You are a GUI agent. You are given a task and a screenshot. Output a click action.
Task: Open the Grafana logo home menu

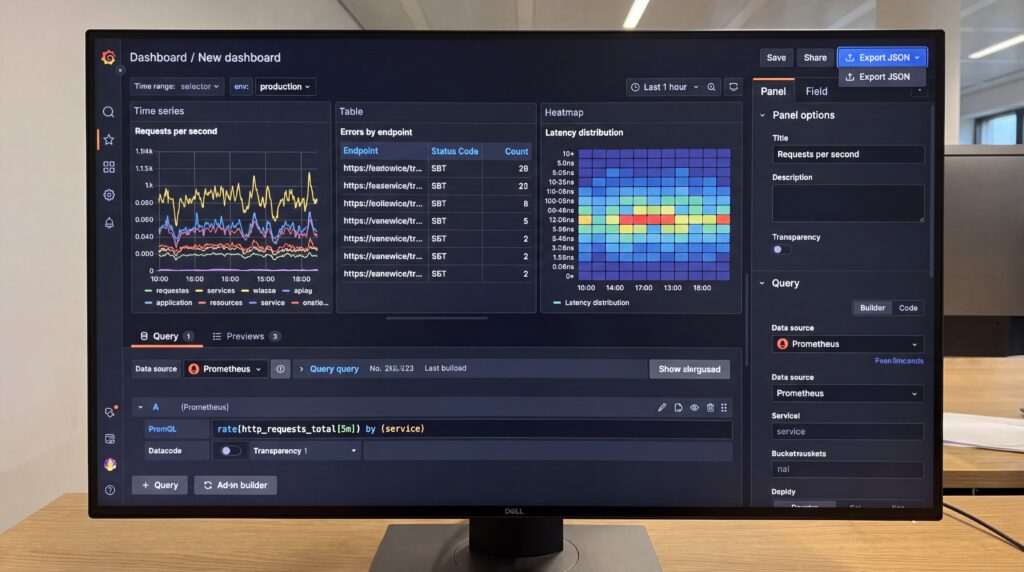tap(108, 57)
